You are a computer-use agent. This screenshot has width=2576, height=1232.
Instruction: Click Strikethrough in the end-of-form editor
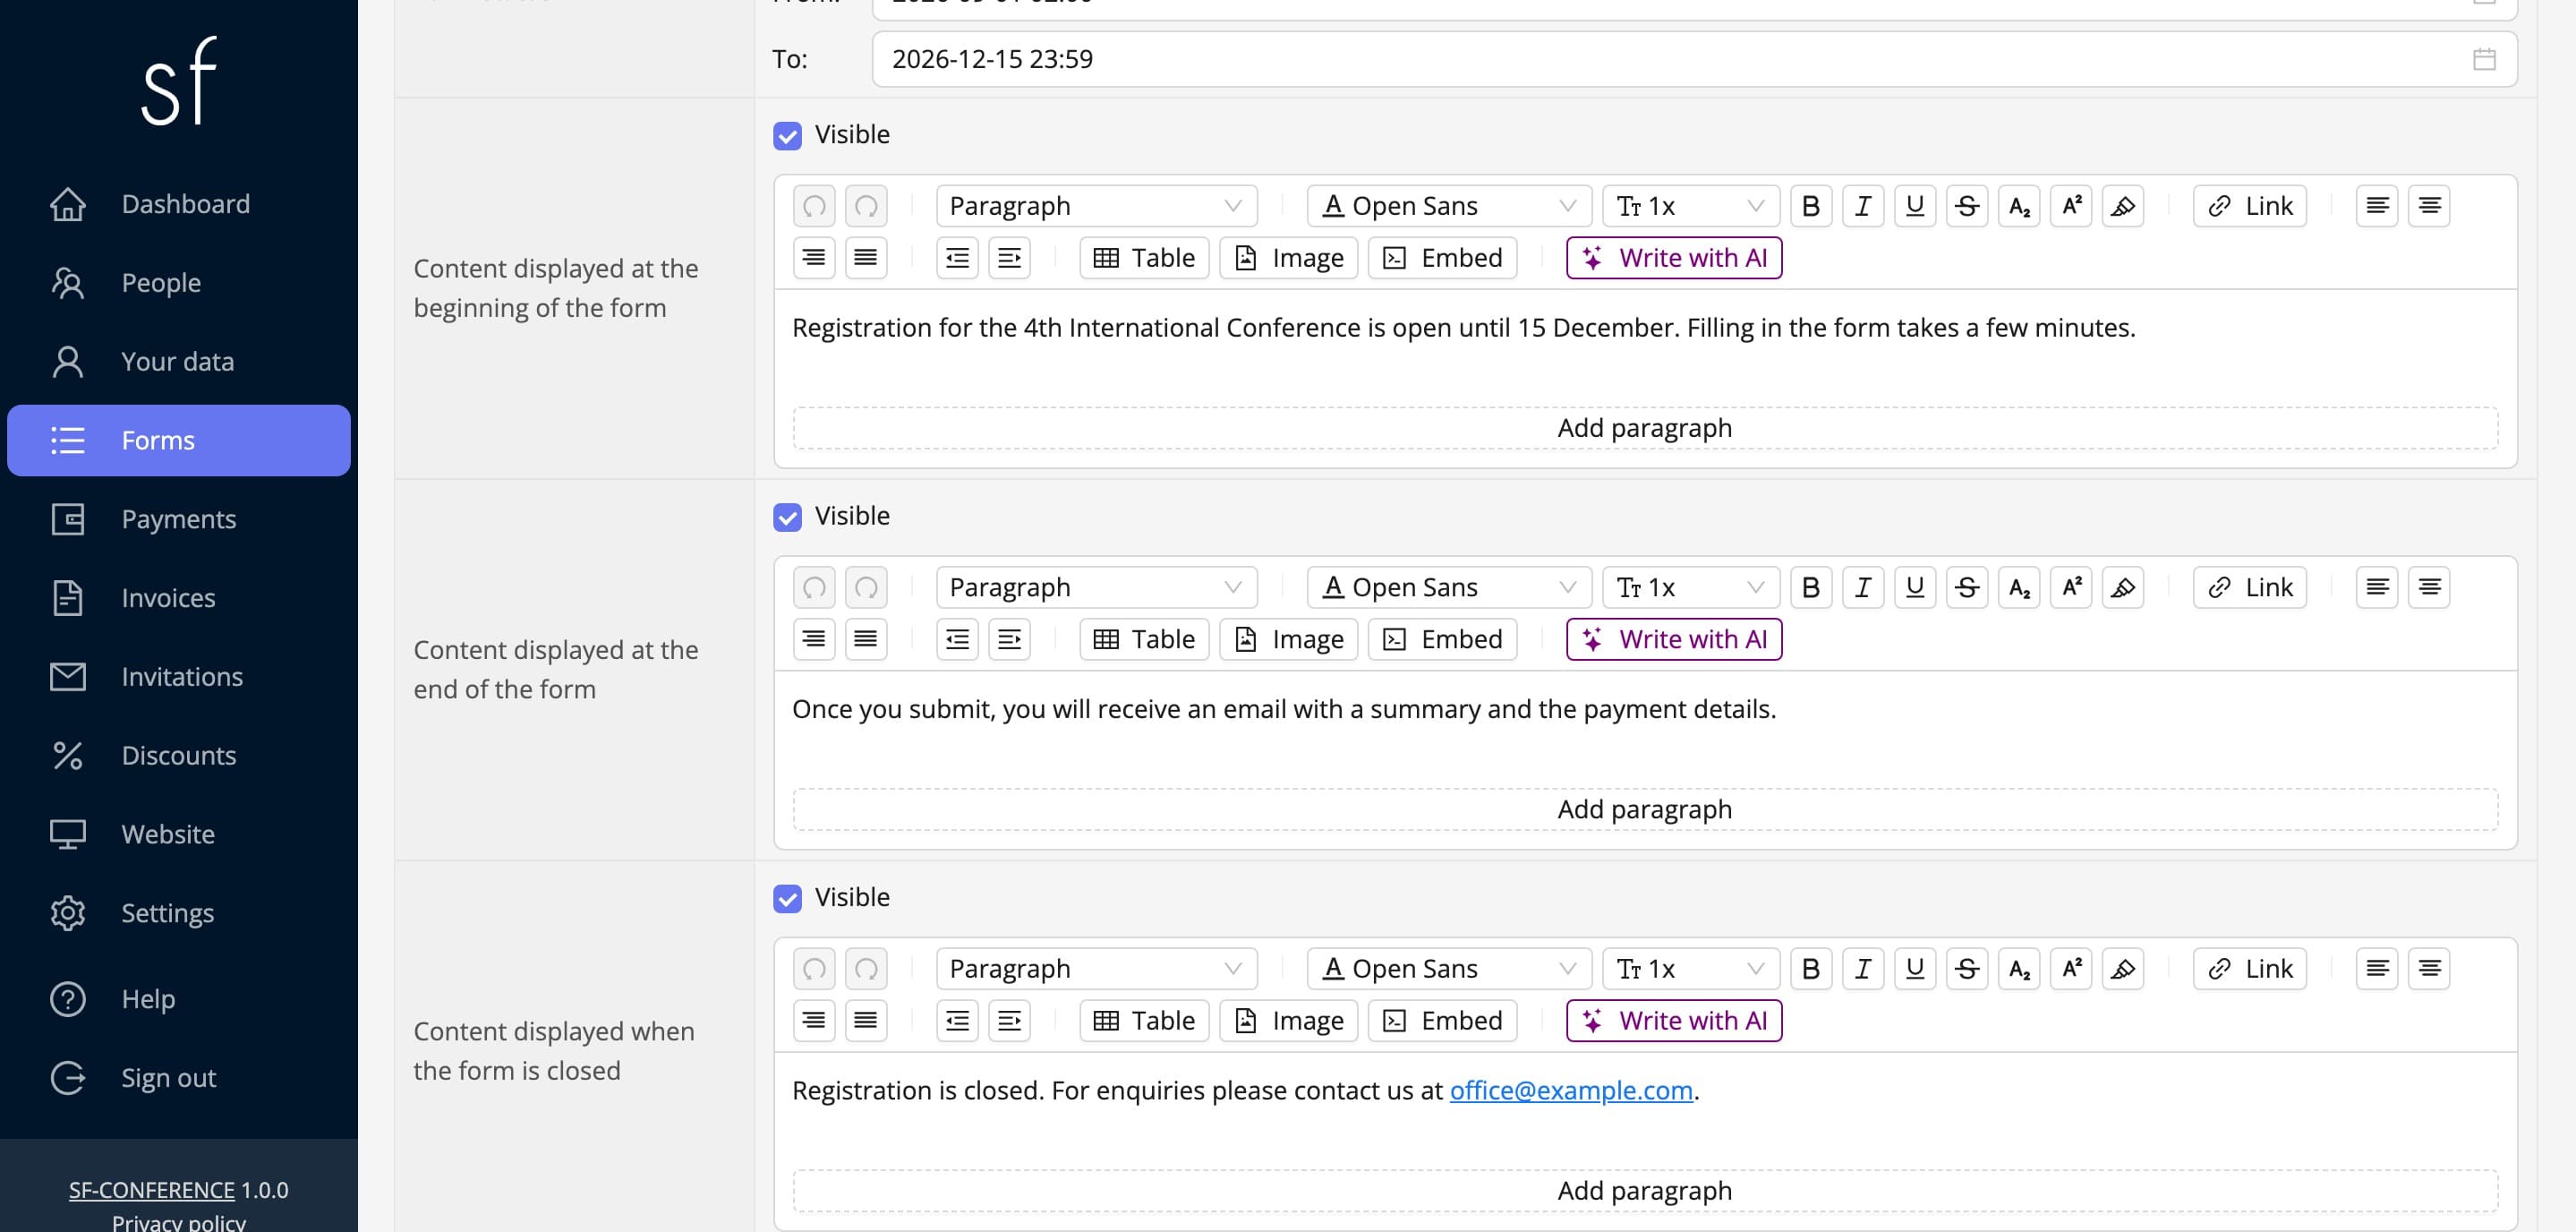tap(1967, 587)
